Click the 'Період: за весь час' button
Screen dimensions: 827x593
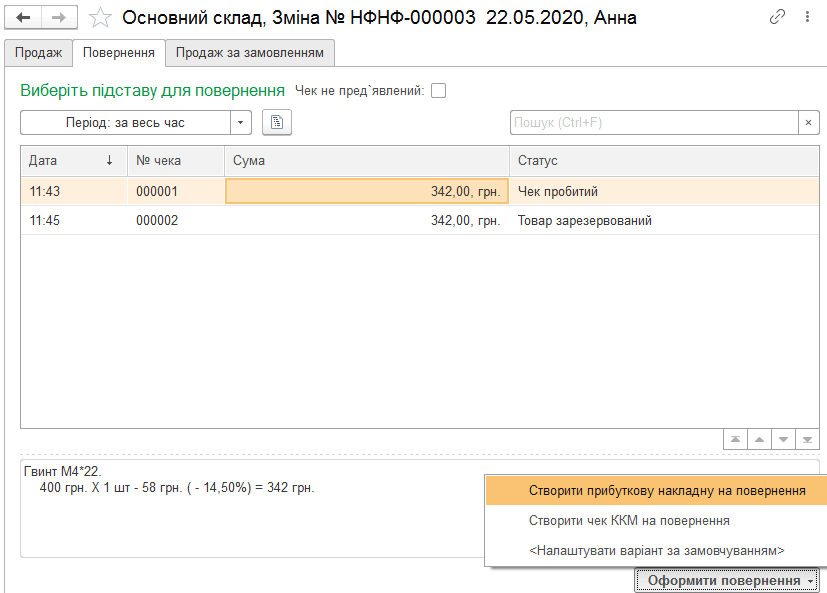click(x=126, y=122)
